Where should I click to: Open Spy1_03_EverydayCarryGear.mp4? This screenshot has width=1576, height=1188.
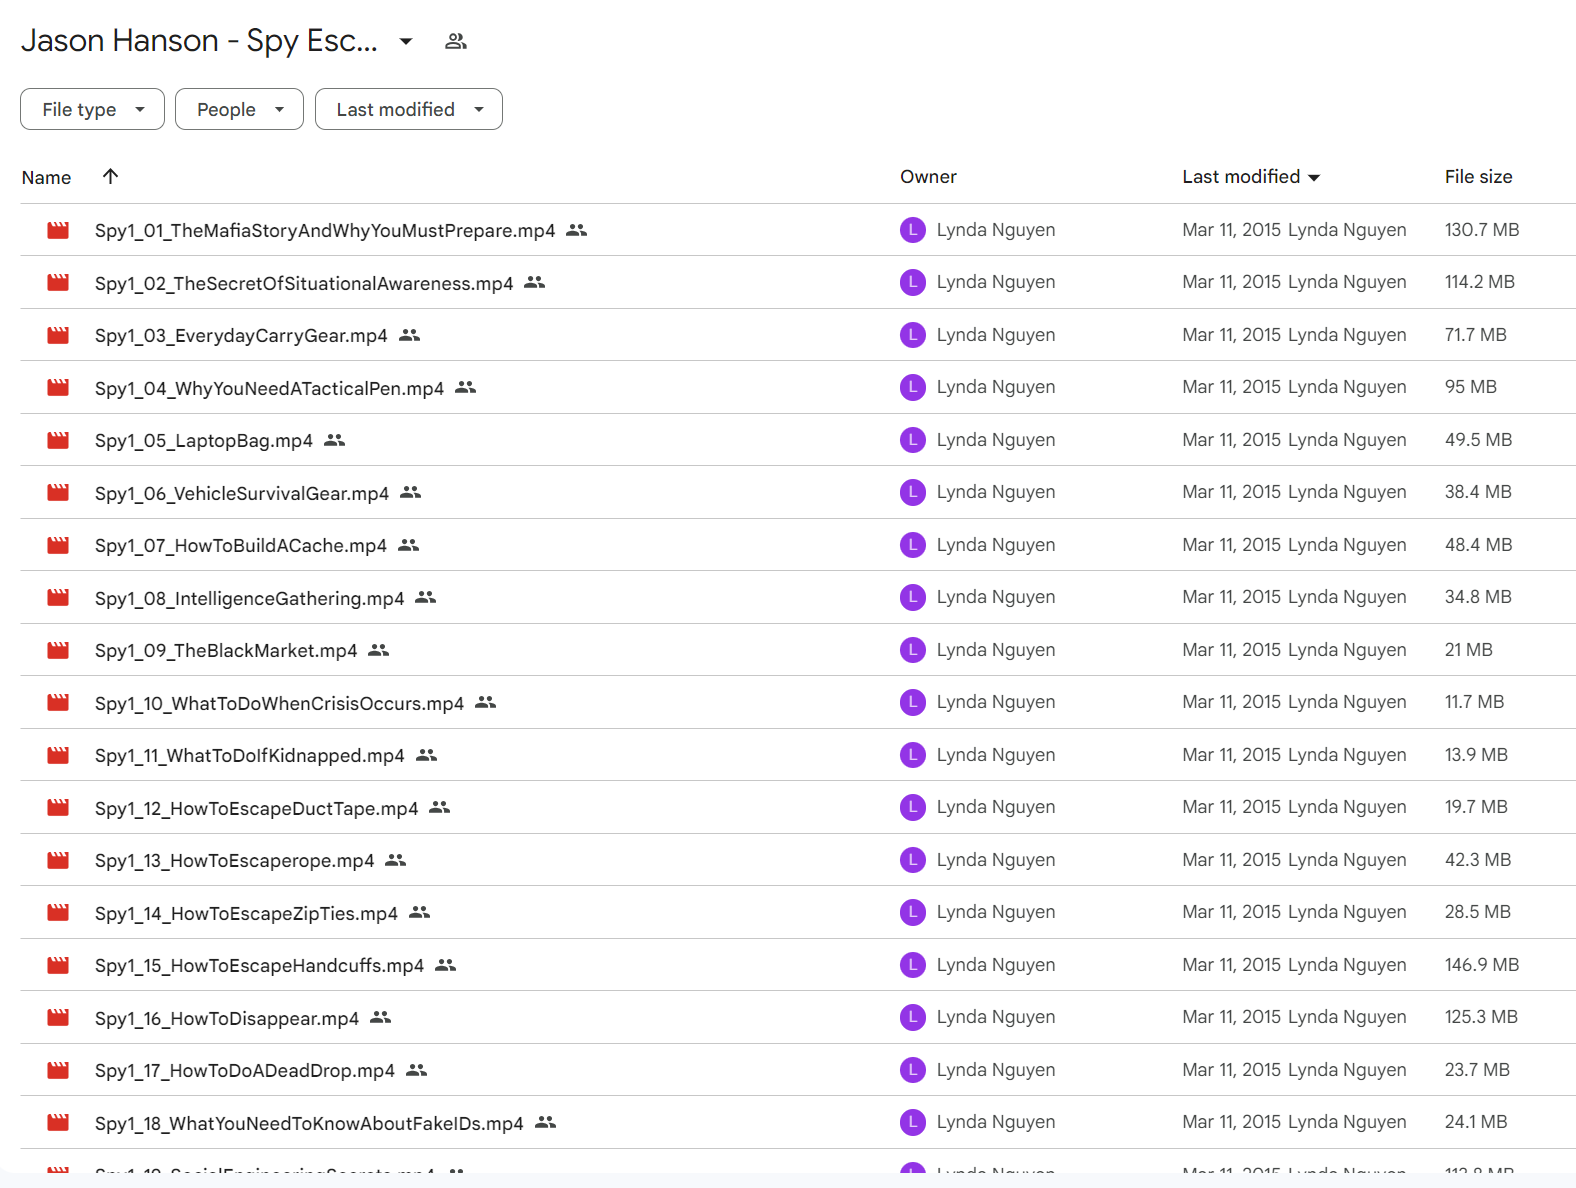[241, 336]
